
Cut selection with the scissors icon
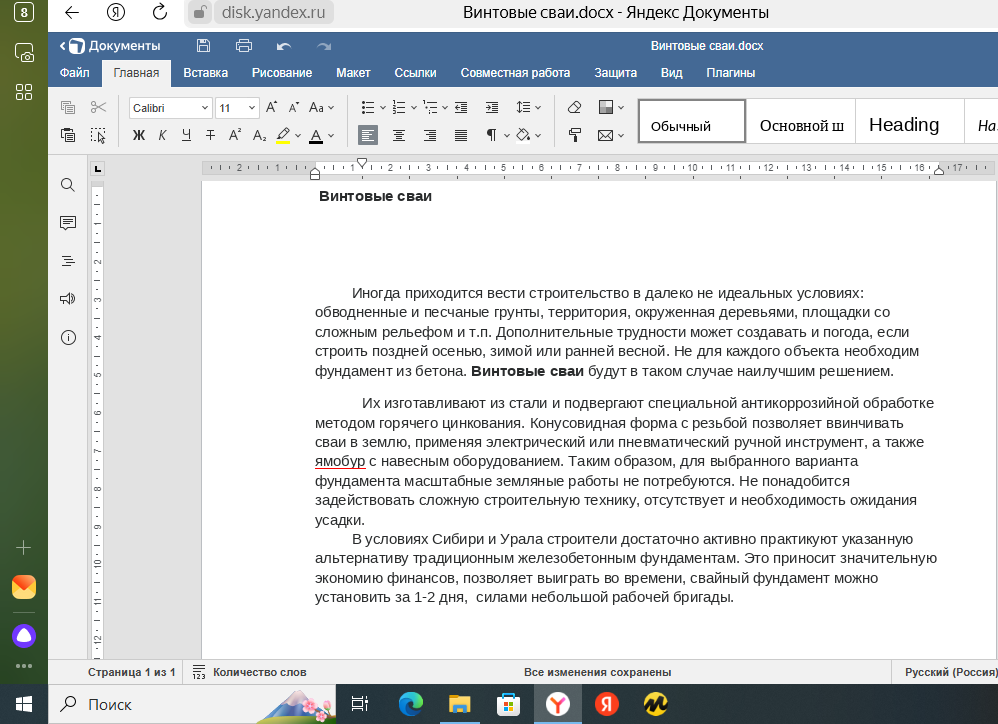pos(98,108)
